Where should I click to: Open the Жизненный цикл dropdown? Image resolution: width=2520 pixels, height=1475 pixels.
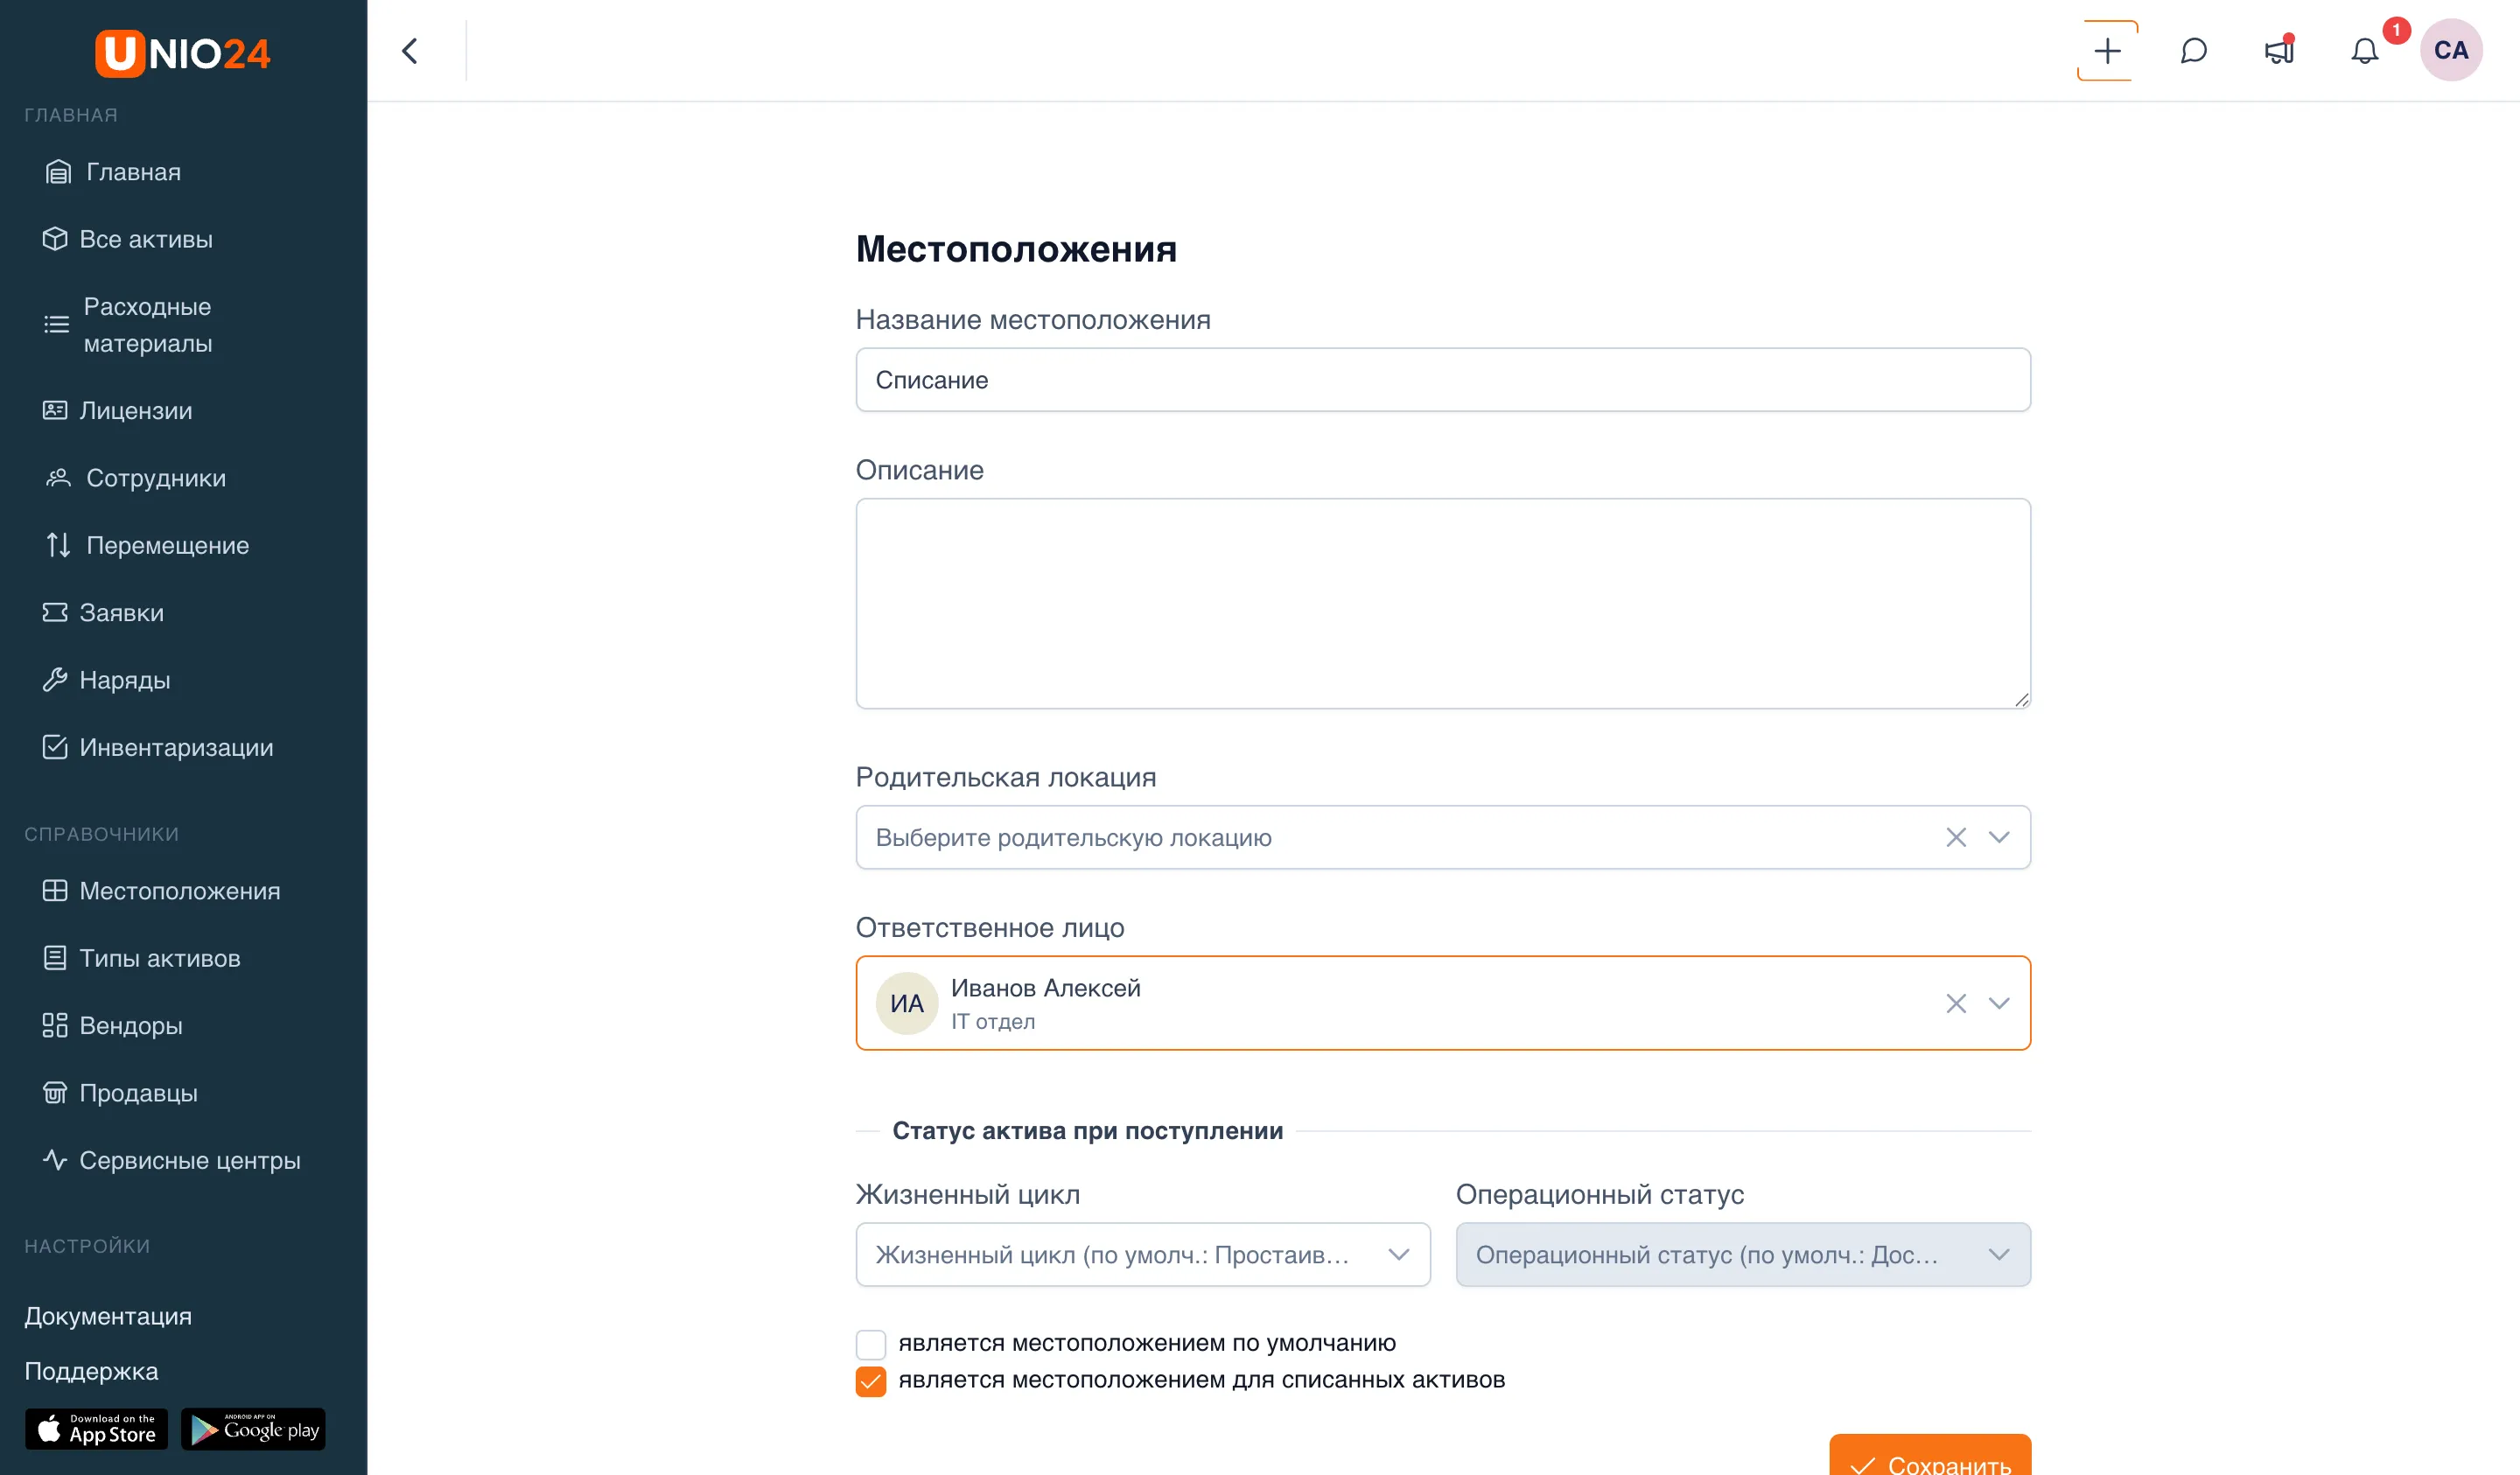pyautogui.click(x=1143, y=1254)
